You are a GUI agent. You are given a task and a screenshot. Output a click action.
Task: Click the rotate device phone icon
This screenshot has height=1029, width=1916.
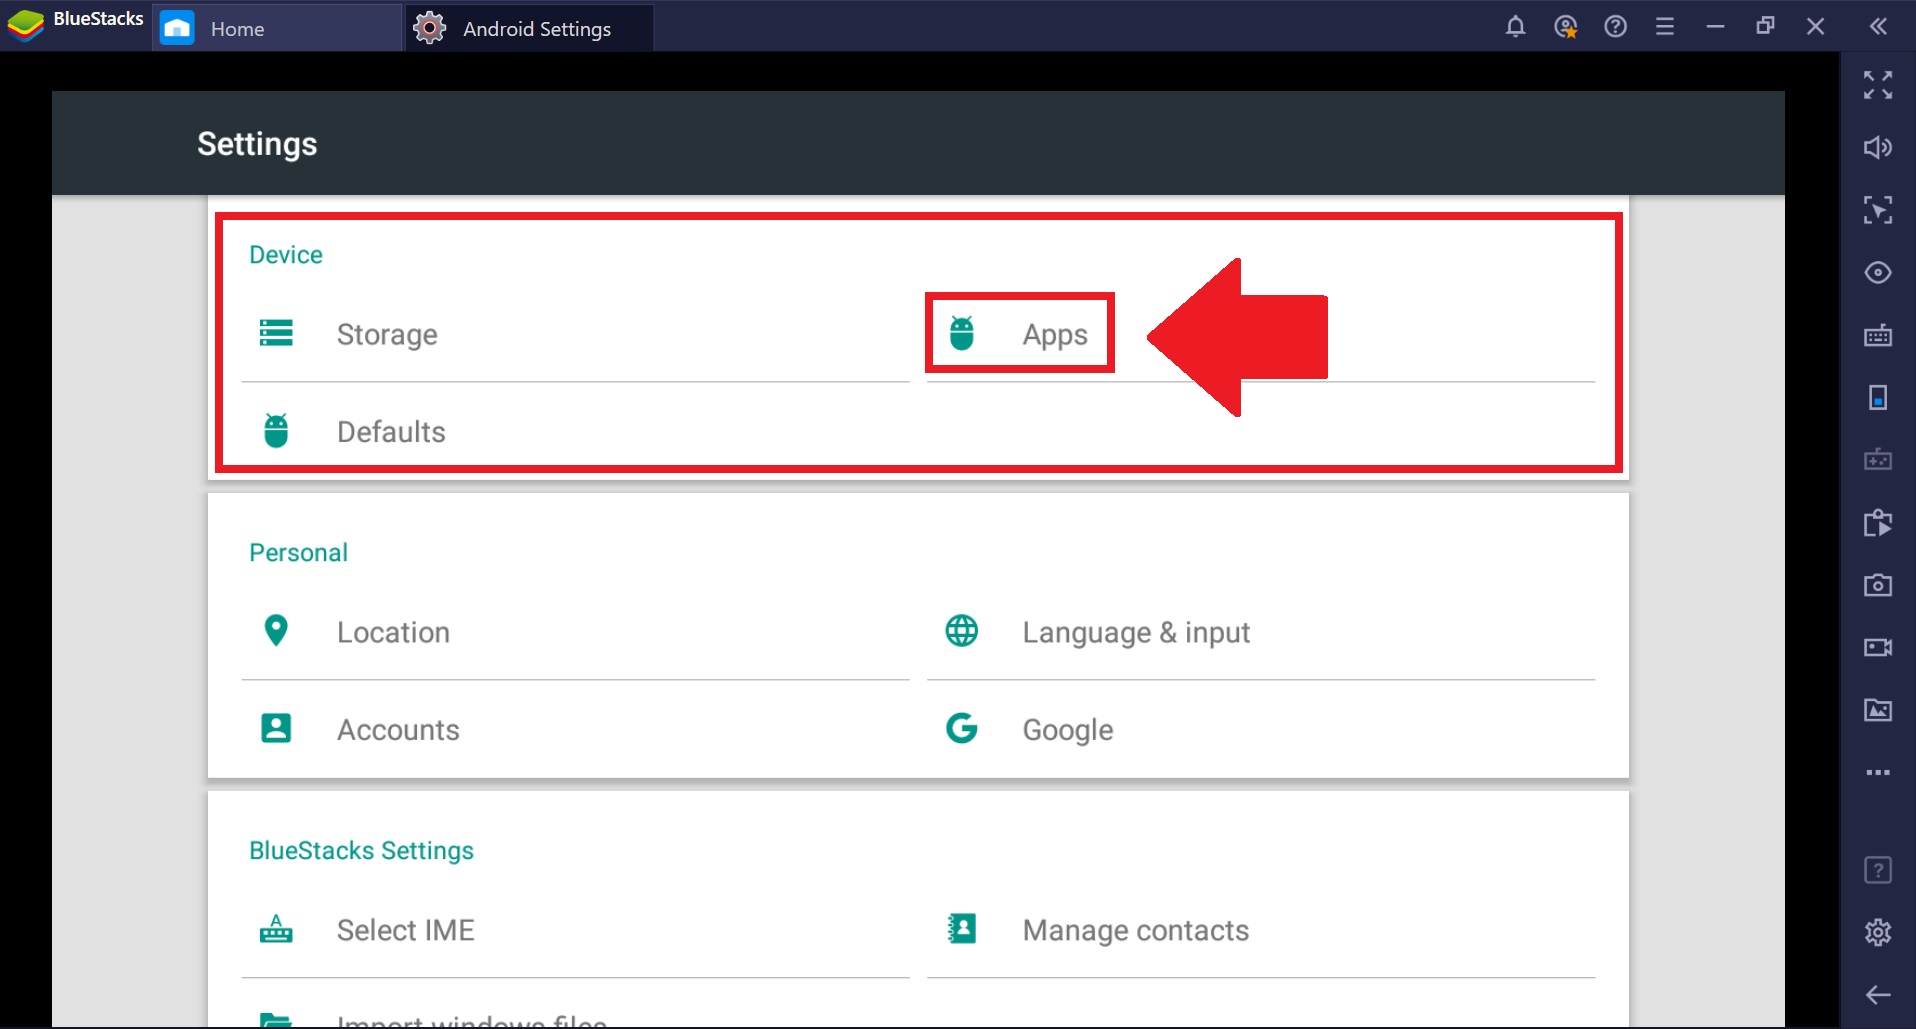[1878, 398]
